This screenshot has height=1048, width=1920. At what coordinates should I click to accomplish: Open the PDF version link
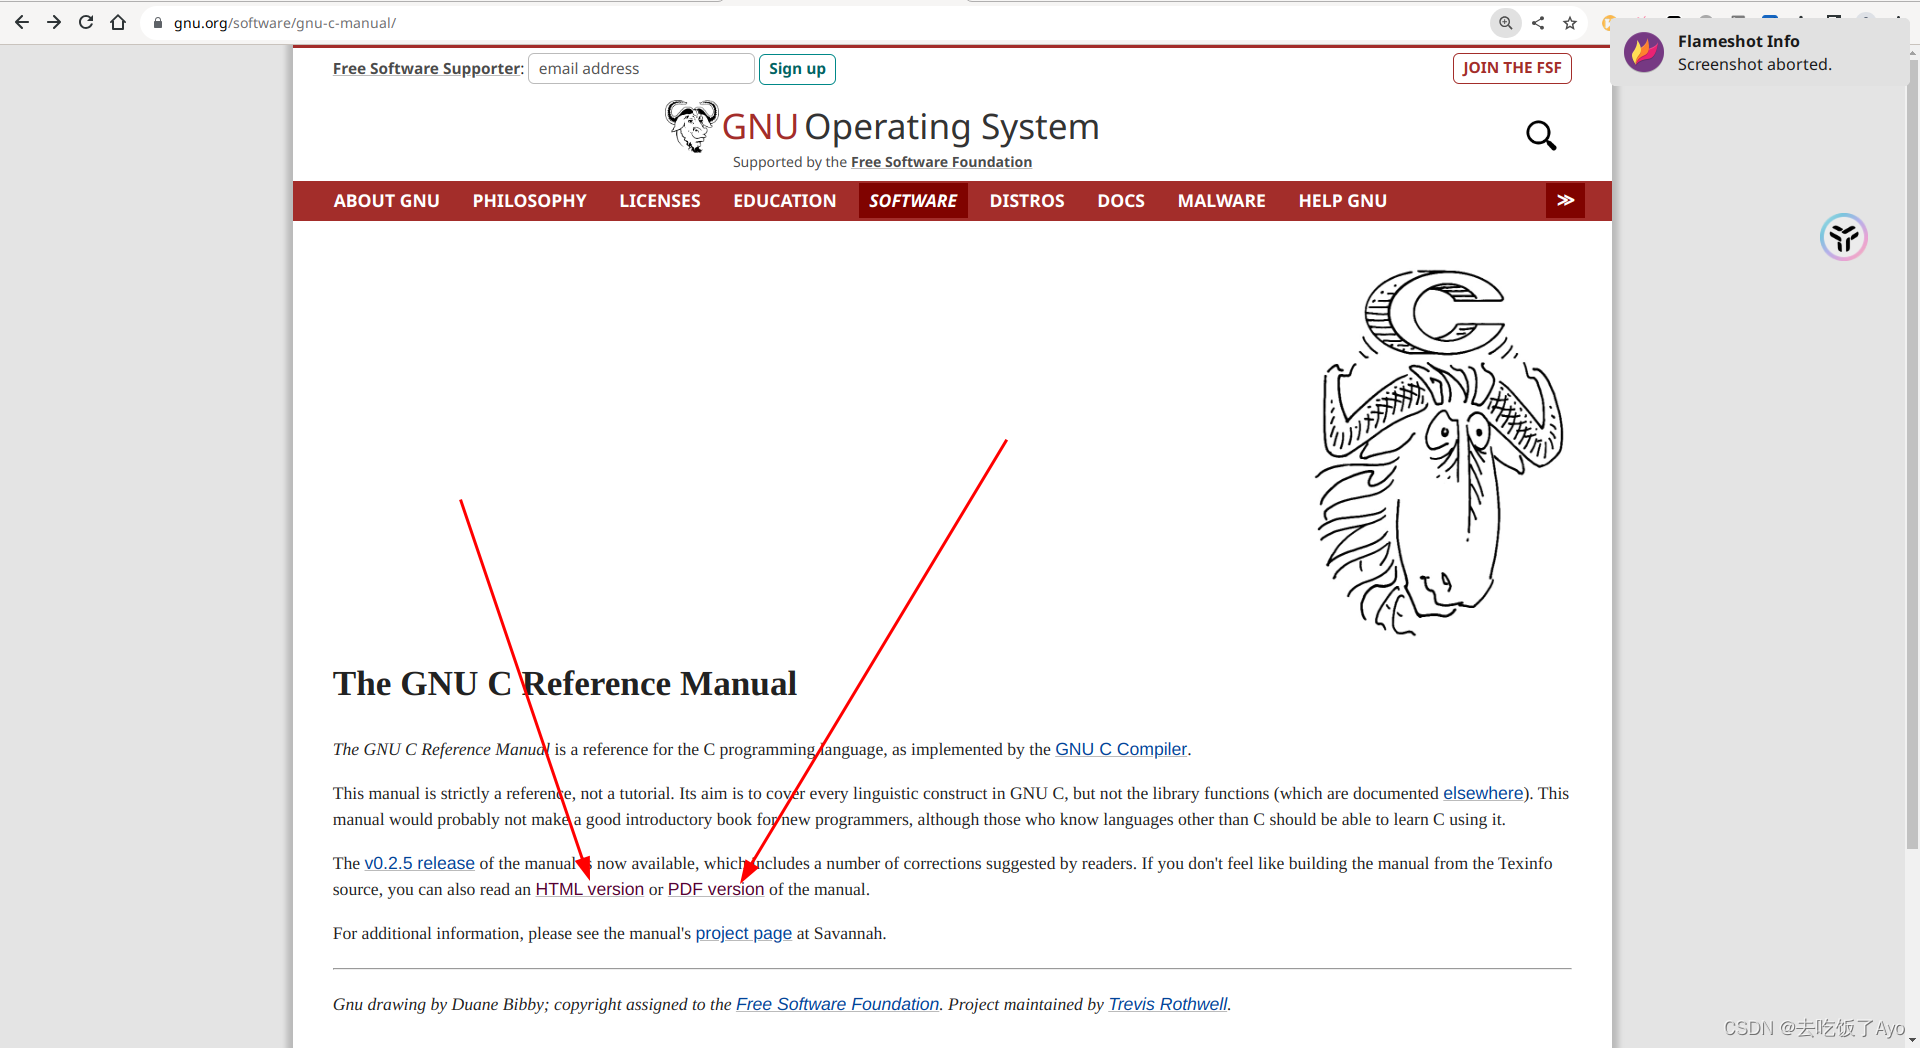[x=716, y=889]
